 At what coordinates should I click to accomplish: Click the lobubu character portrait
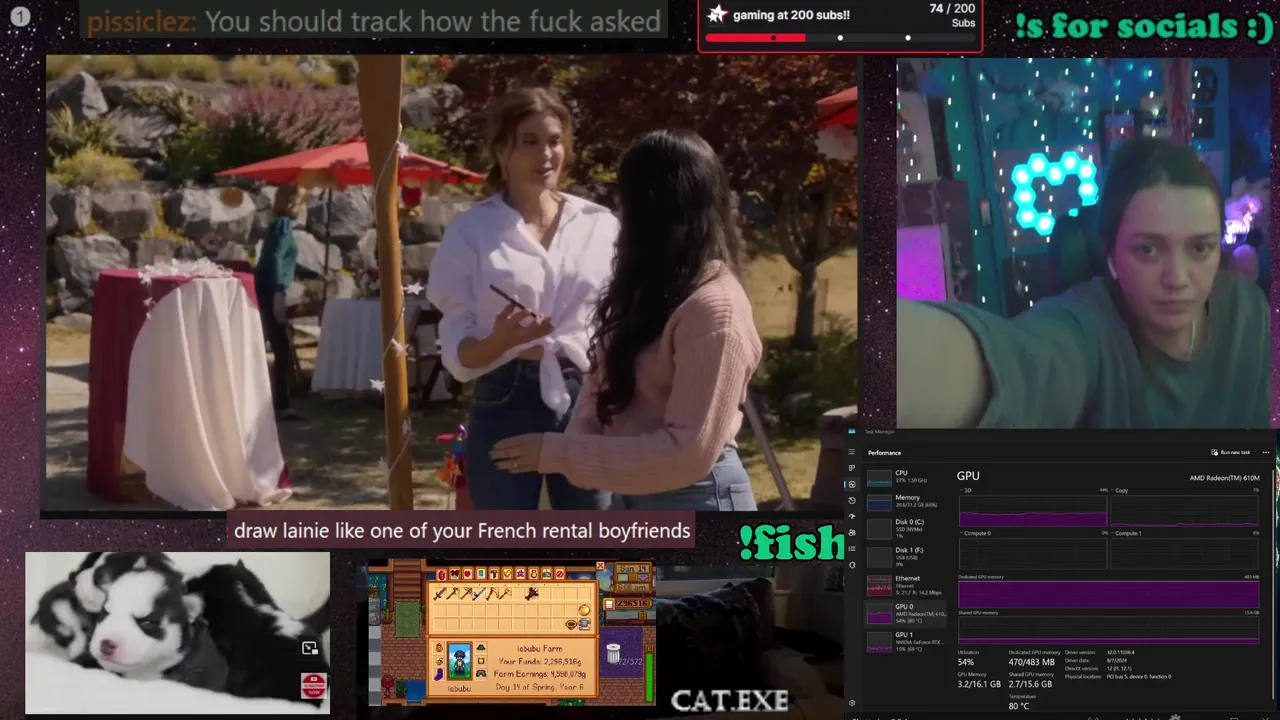460,661
